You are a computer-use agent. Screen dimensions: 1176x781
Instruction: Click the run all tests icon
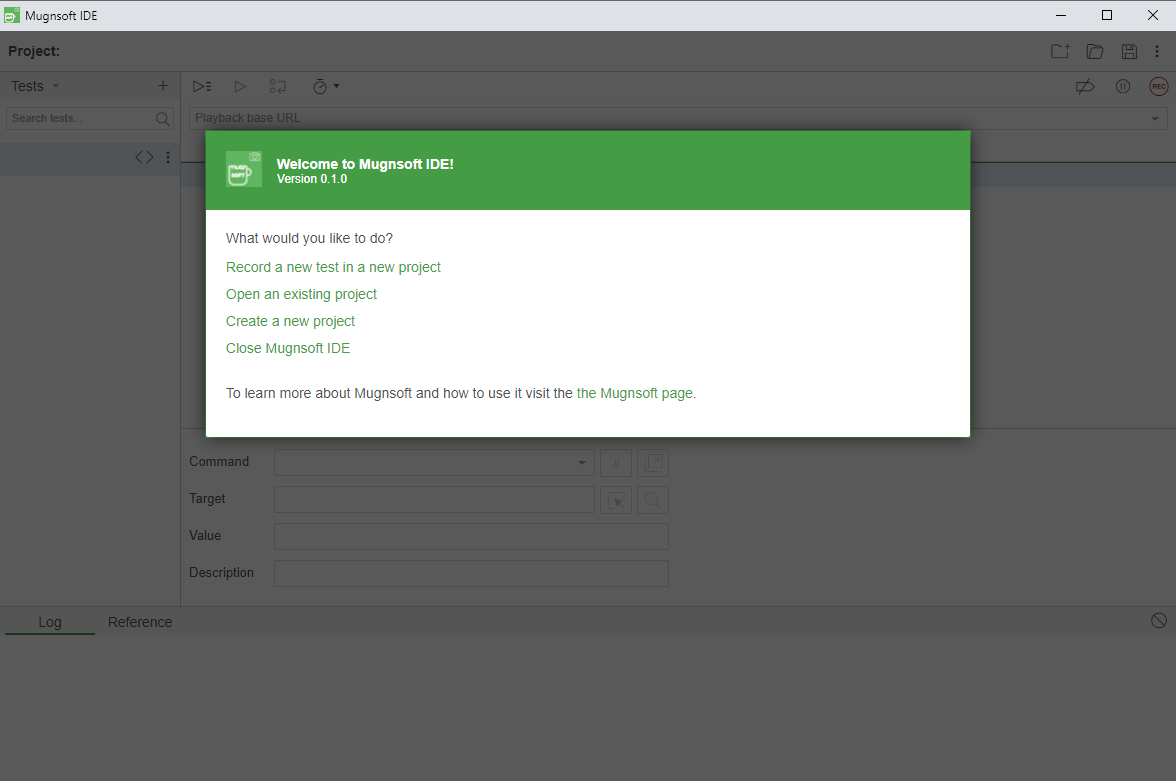click(202, 86)
